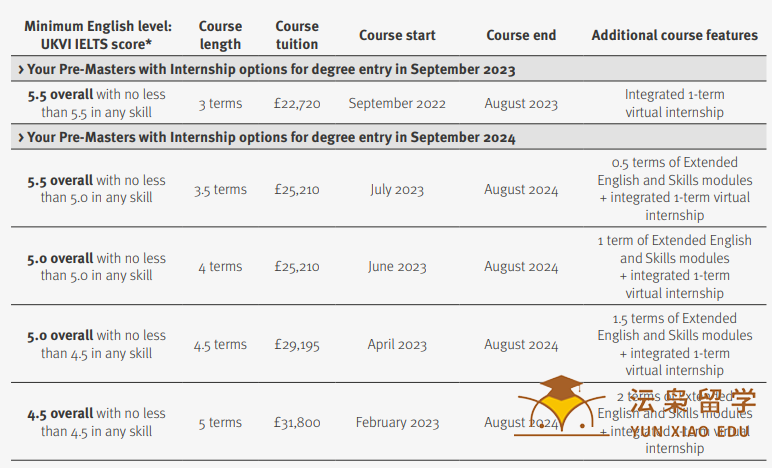This screenshot has height=468, width=772.
Task: Click the chevron before September 2024 section
Action: 21,138
